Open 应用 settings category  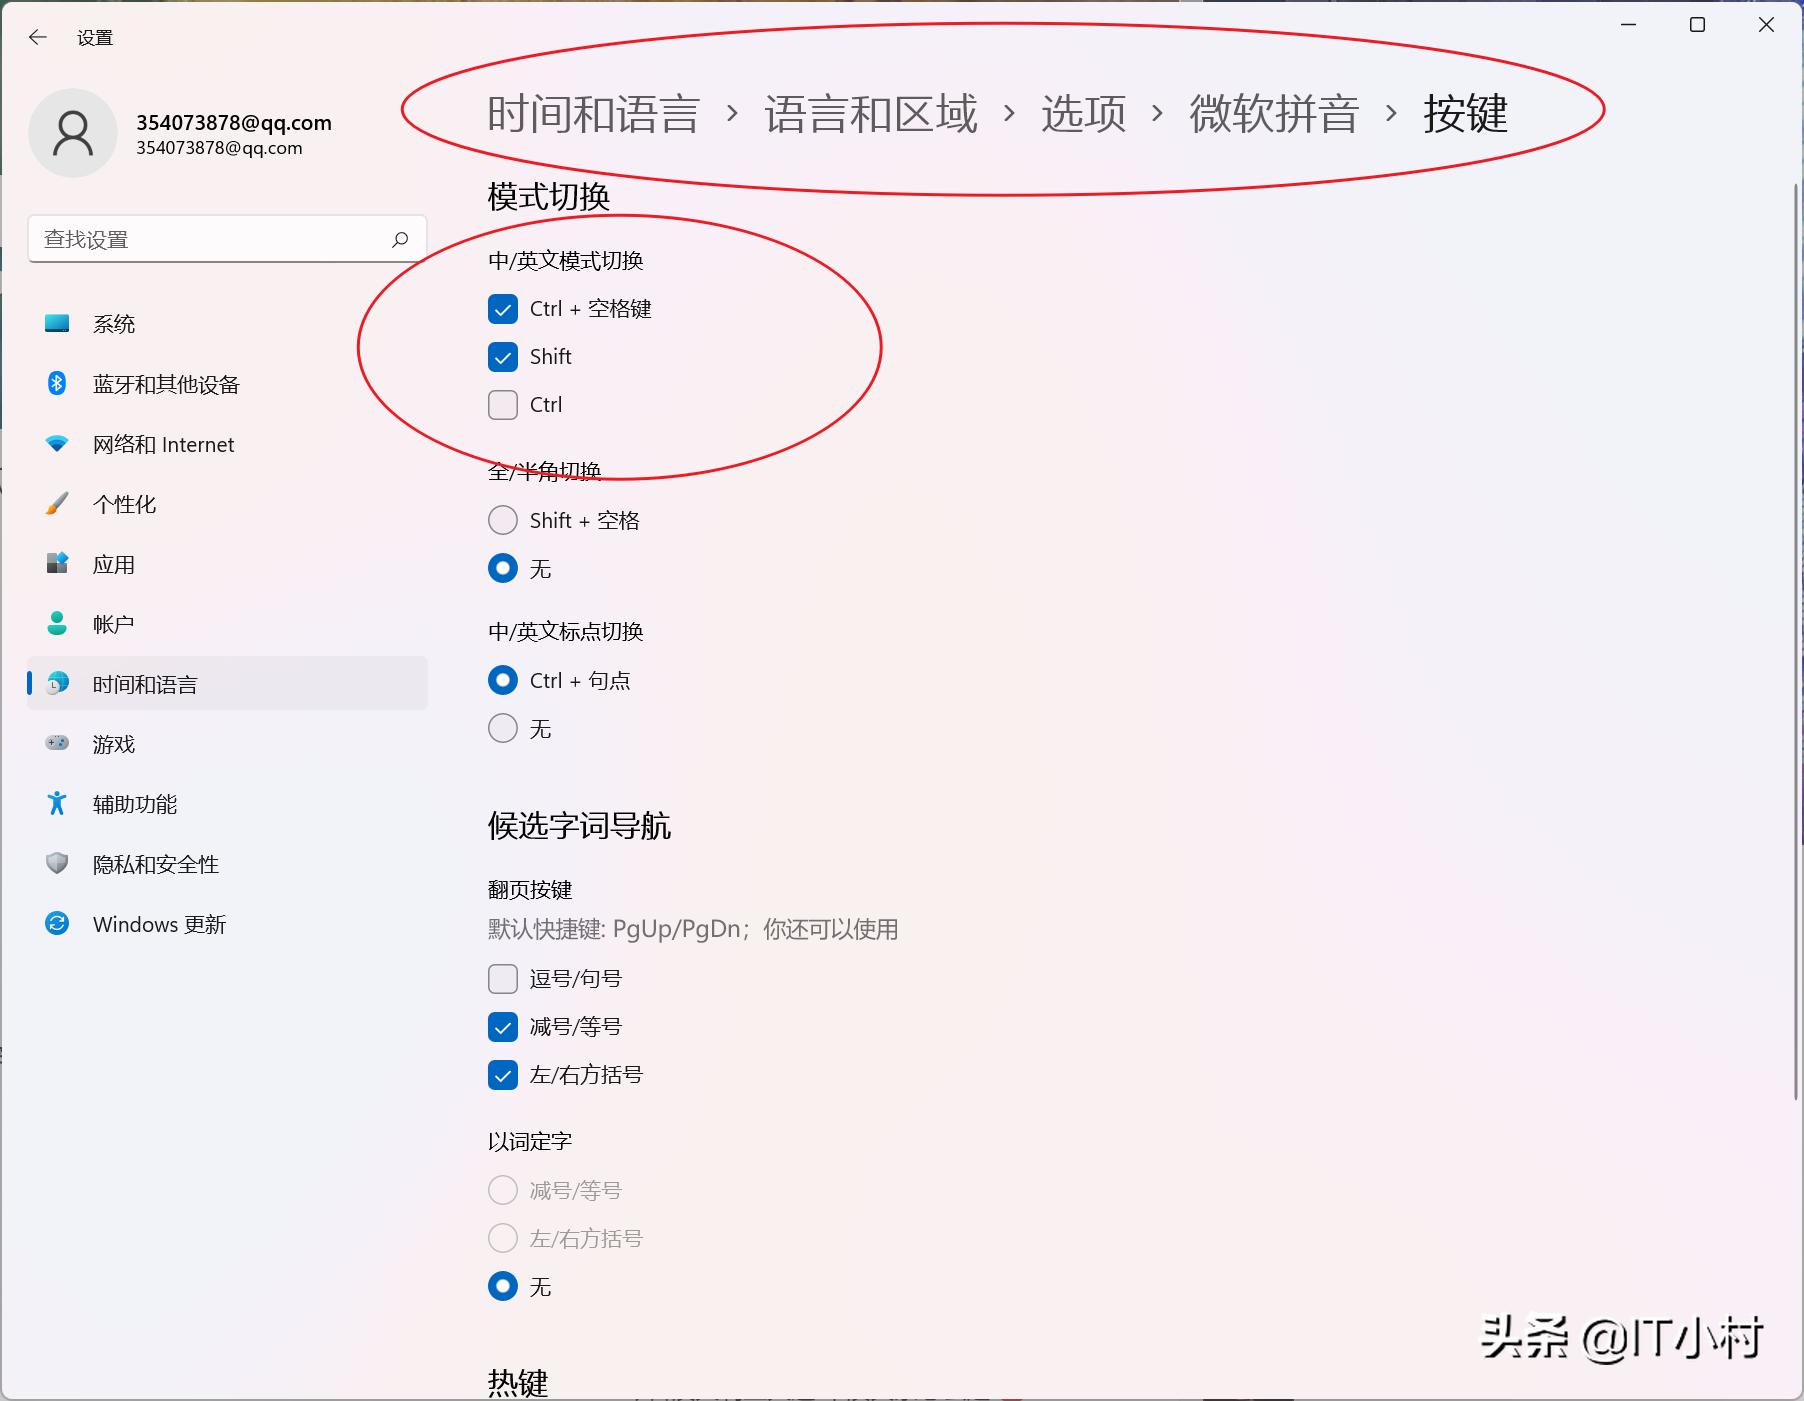(227, 564)
